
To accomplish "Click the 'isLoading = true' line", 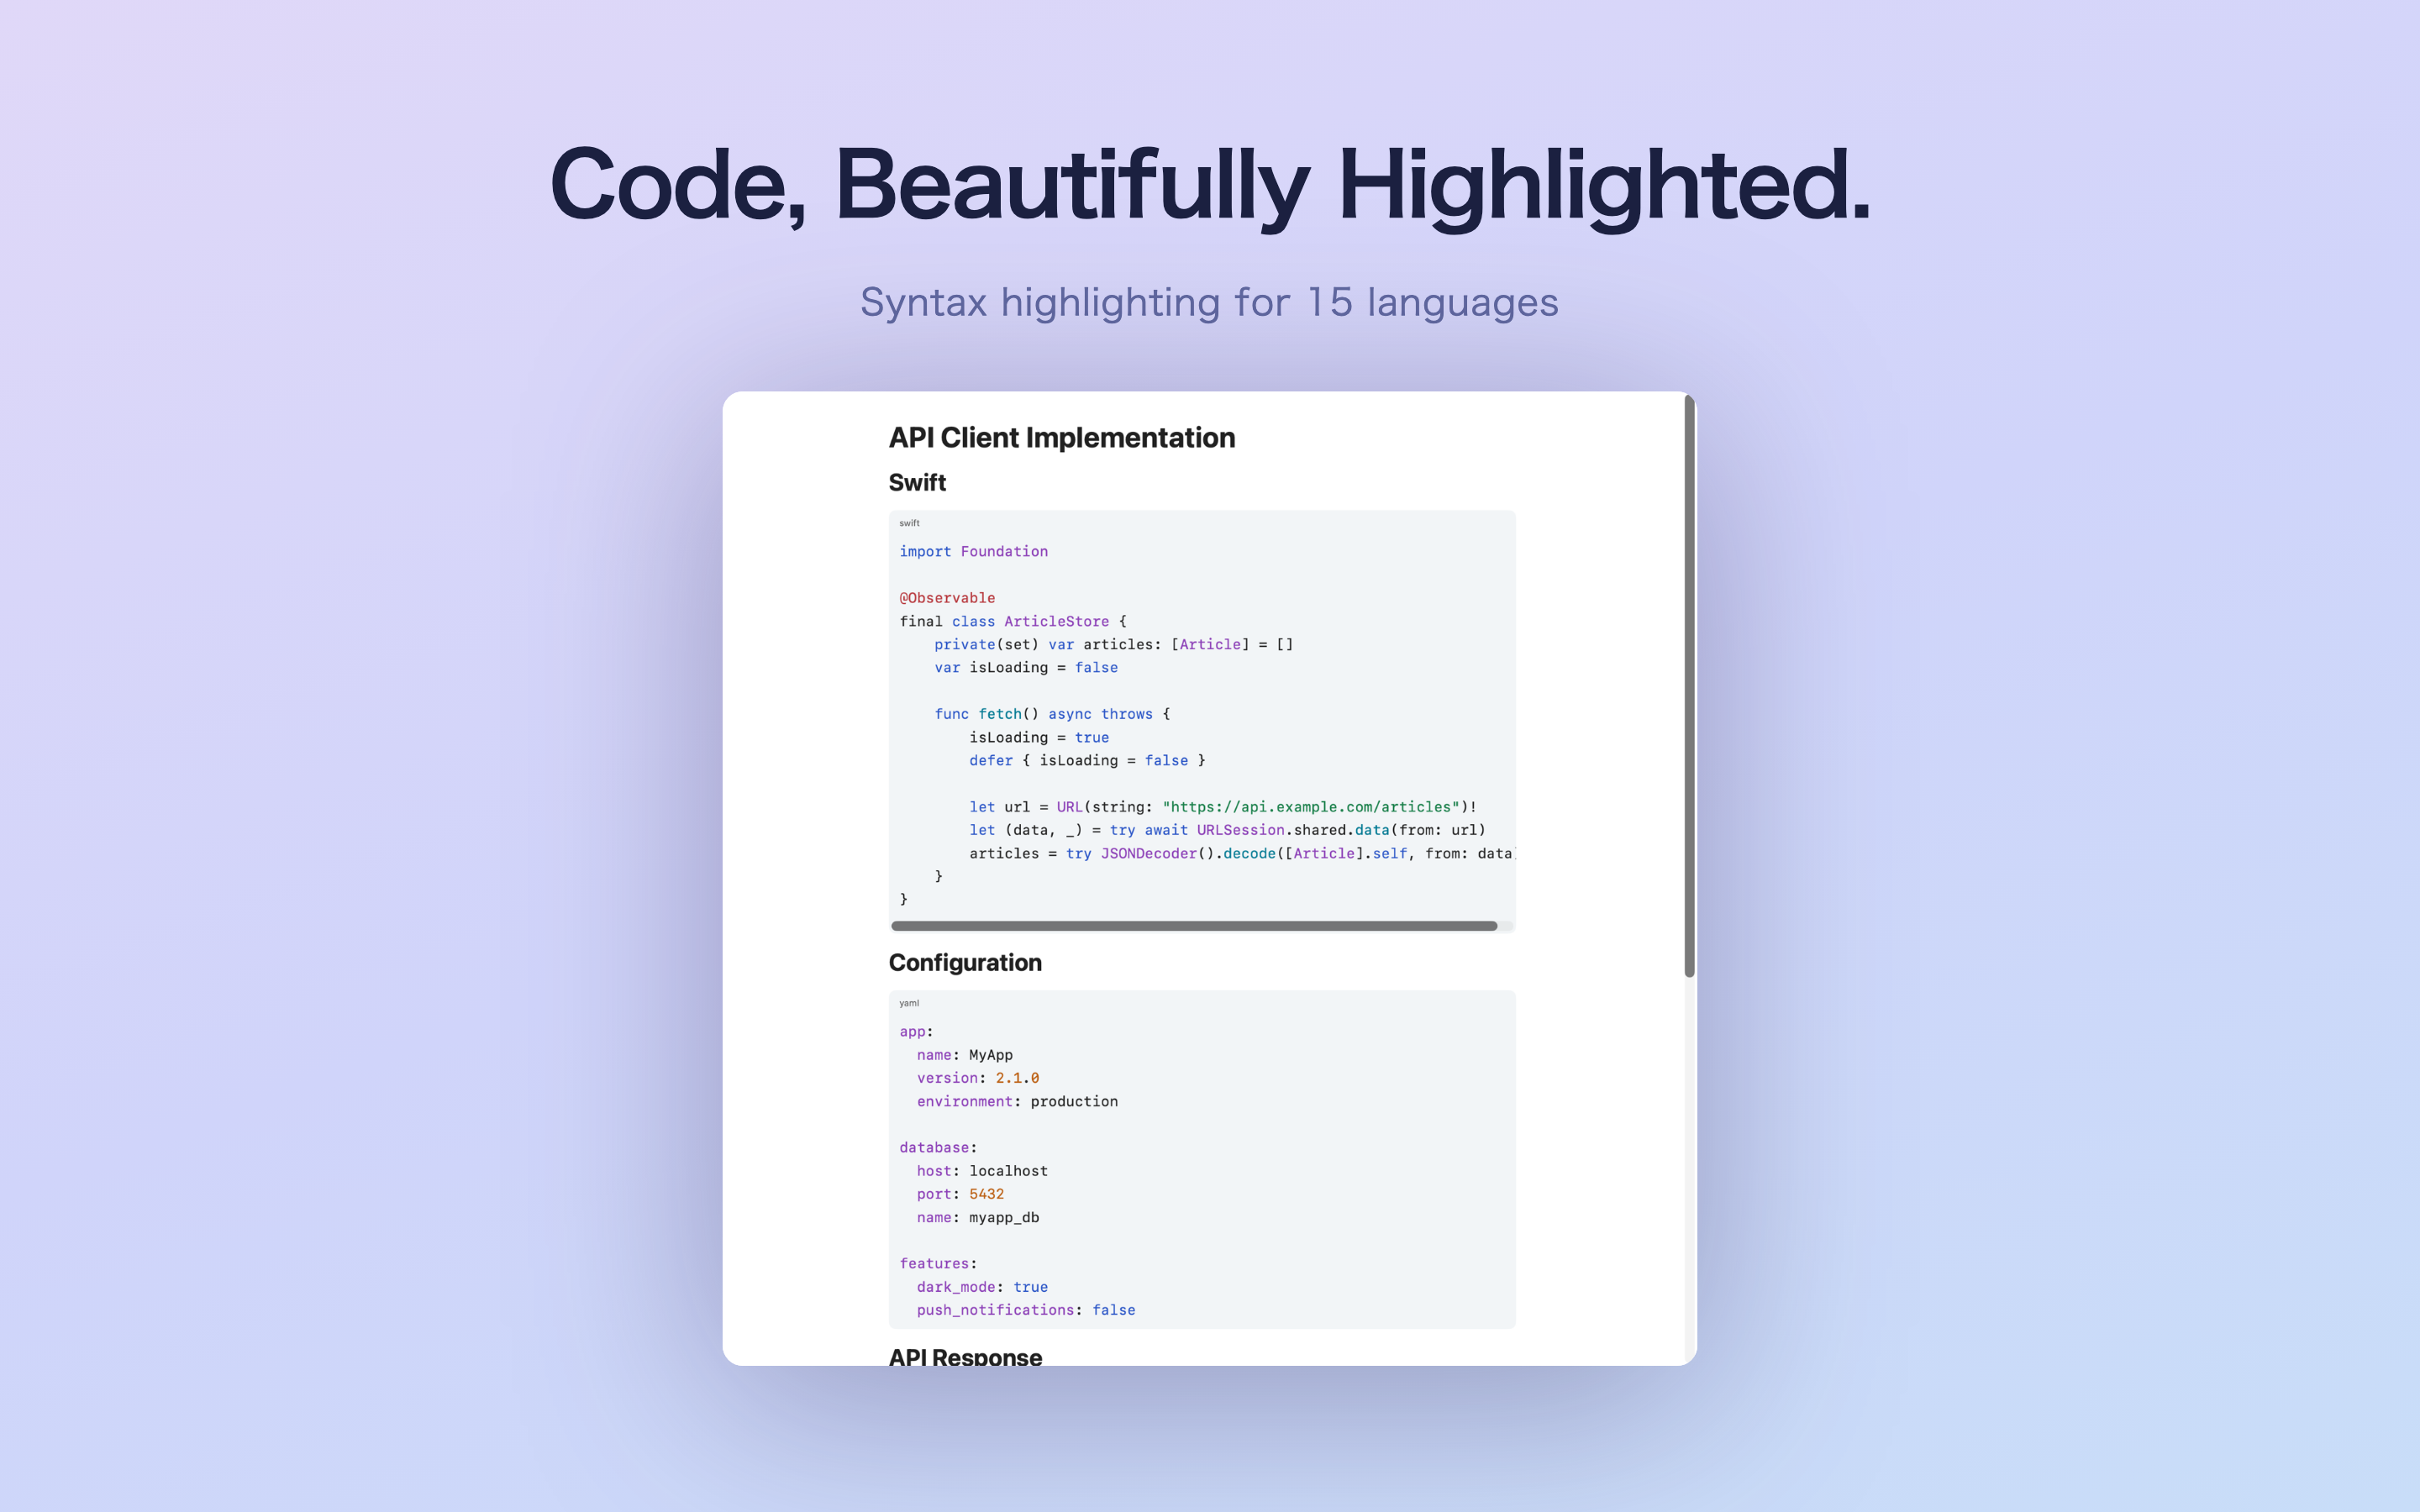I will pos(1039,737).
